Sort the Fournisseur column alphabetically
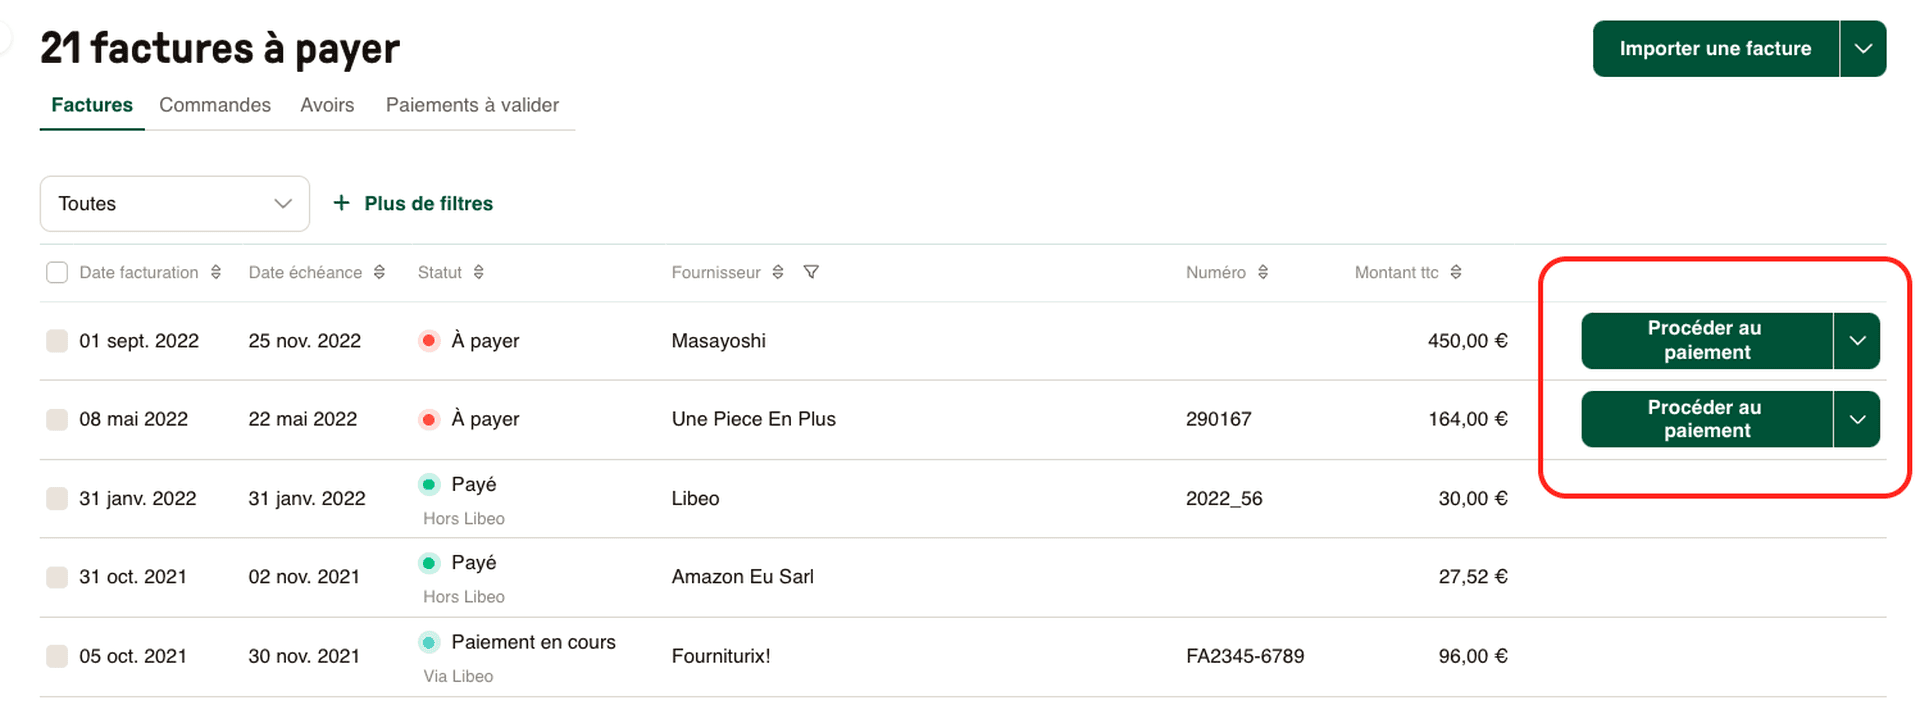 (780, 272)
